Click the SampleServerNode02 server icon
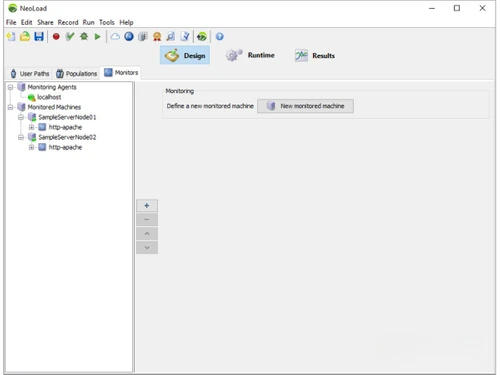The height and width of the screenshot is (375, 500). pos(32,137)
